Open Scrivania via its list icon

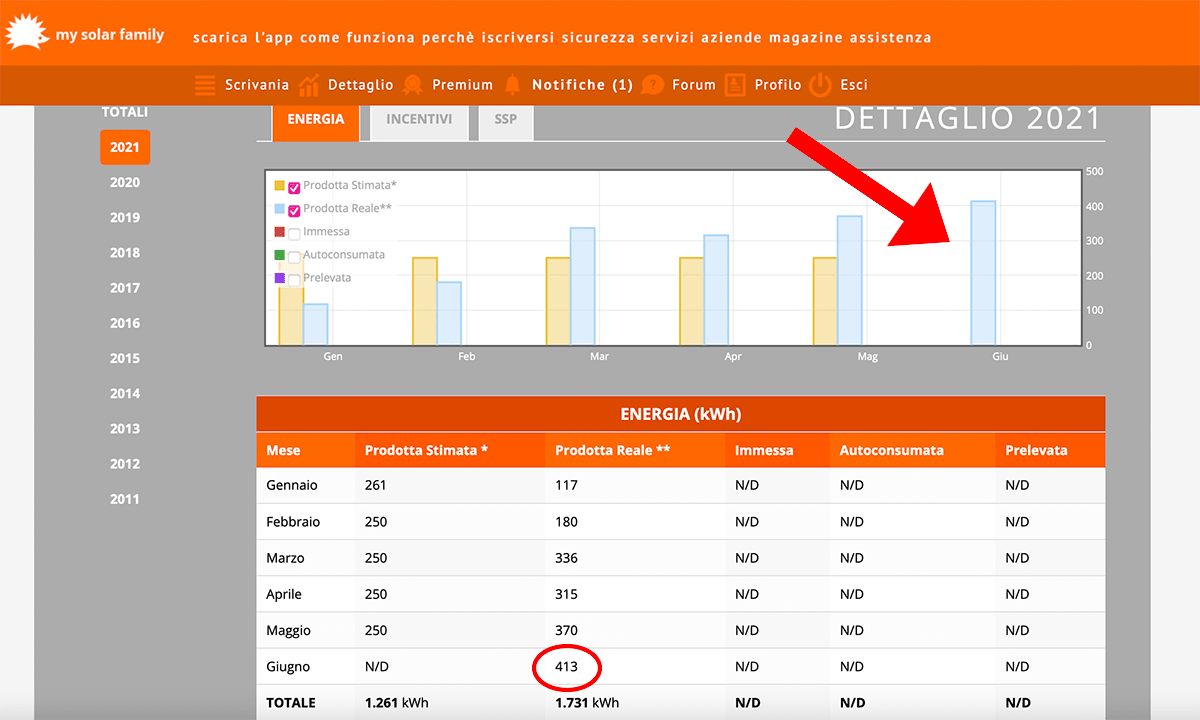[x=205, y=85]
